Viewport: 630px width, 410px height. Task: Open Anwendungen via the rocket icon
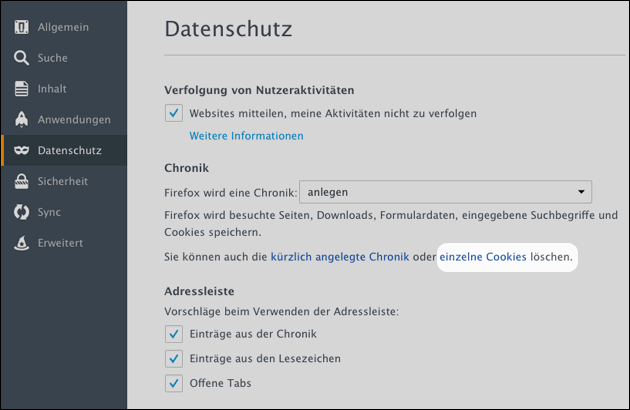coord(21,120)
